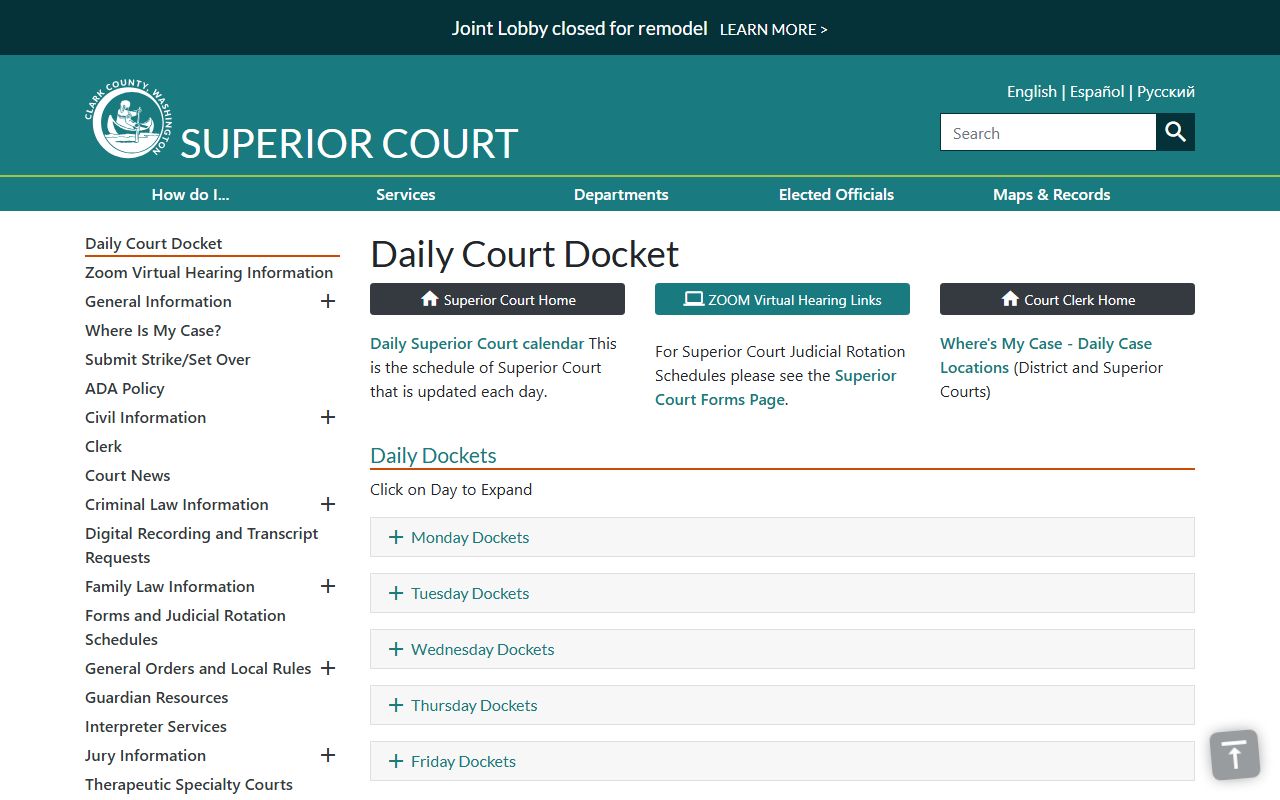
Task: Click the Superior Court Home button
Action: 497,299
